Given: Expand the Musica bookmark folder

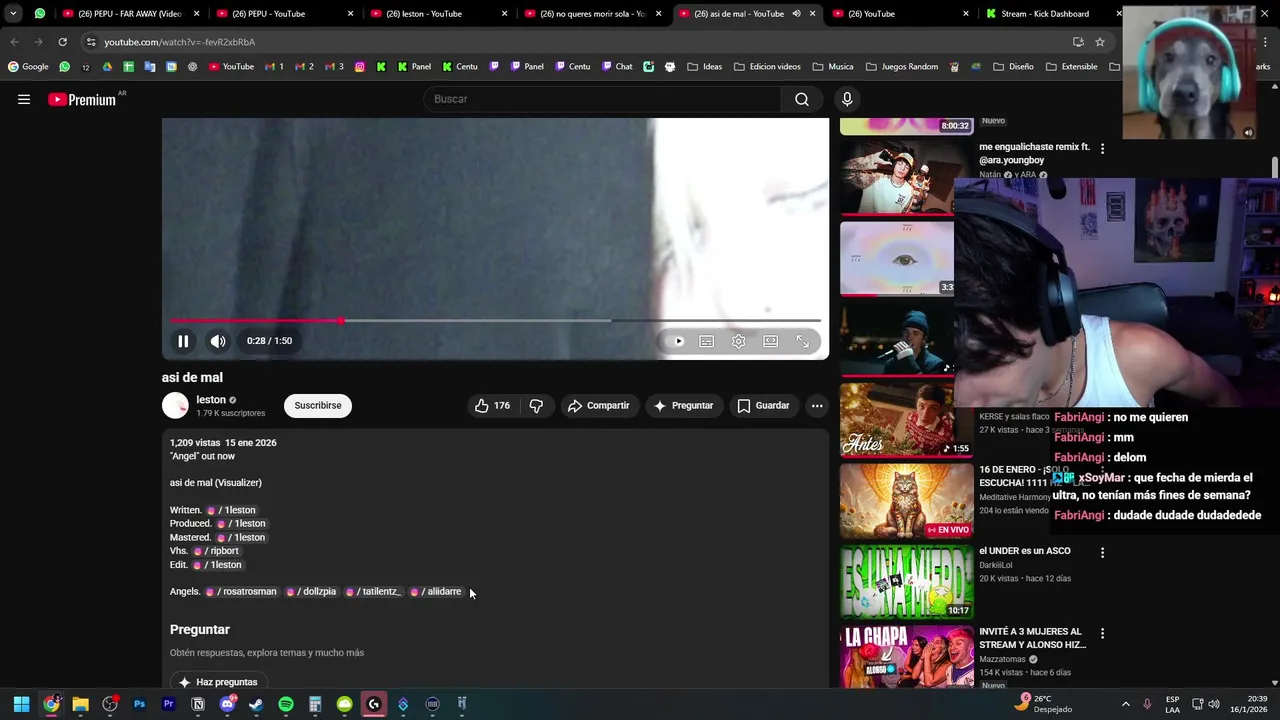Looking at the screenshot, I should click(x=833, y=67).
